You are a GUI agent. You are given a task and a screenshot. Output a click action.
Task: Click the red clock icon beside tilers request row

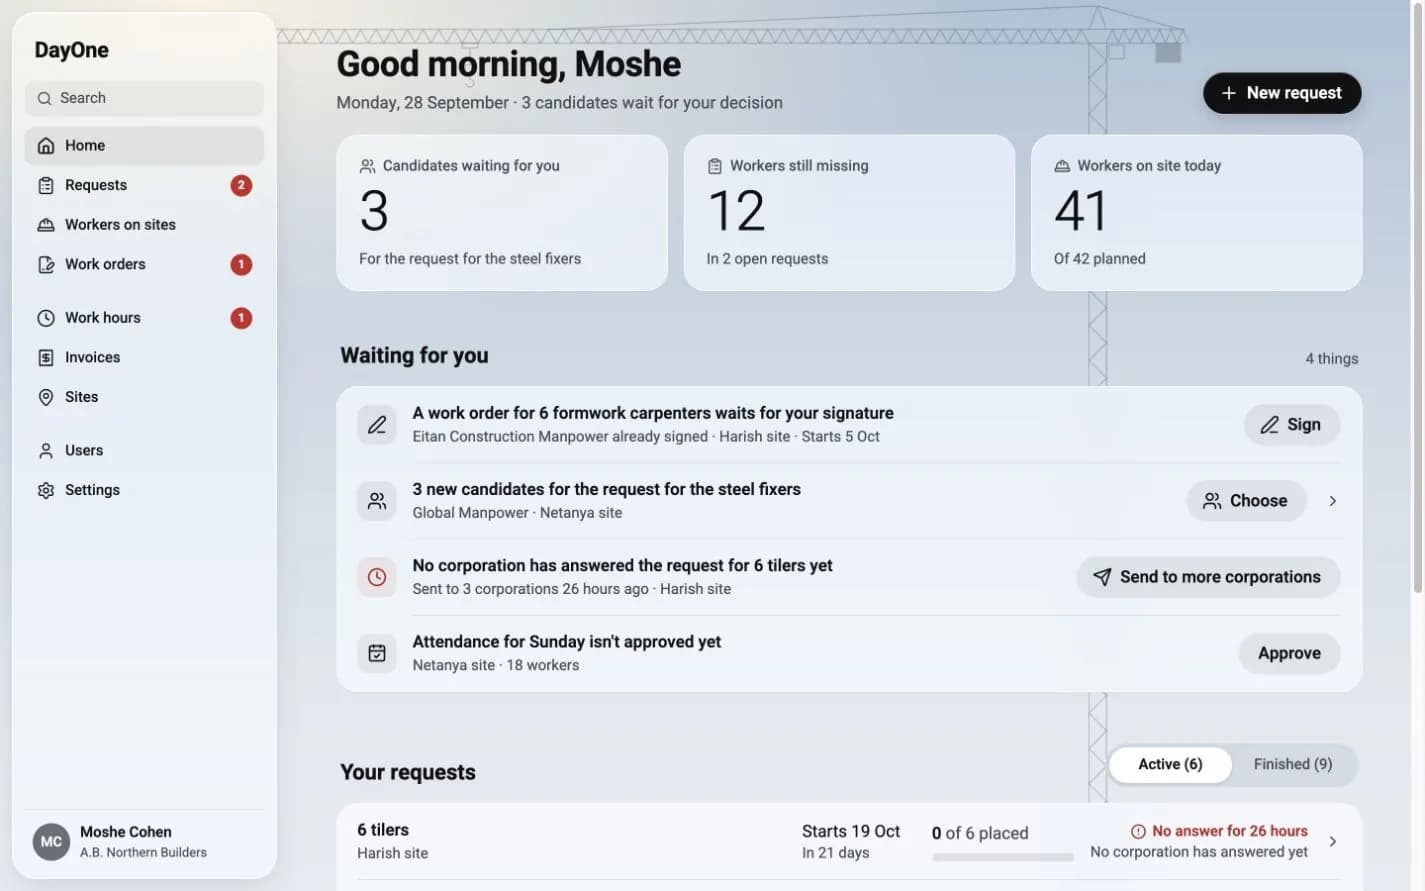[377, 577]
